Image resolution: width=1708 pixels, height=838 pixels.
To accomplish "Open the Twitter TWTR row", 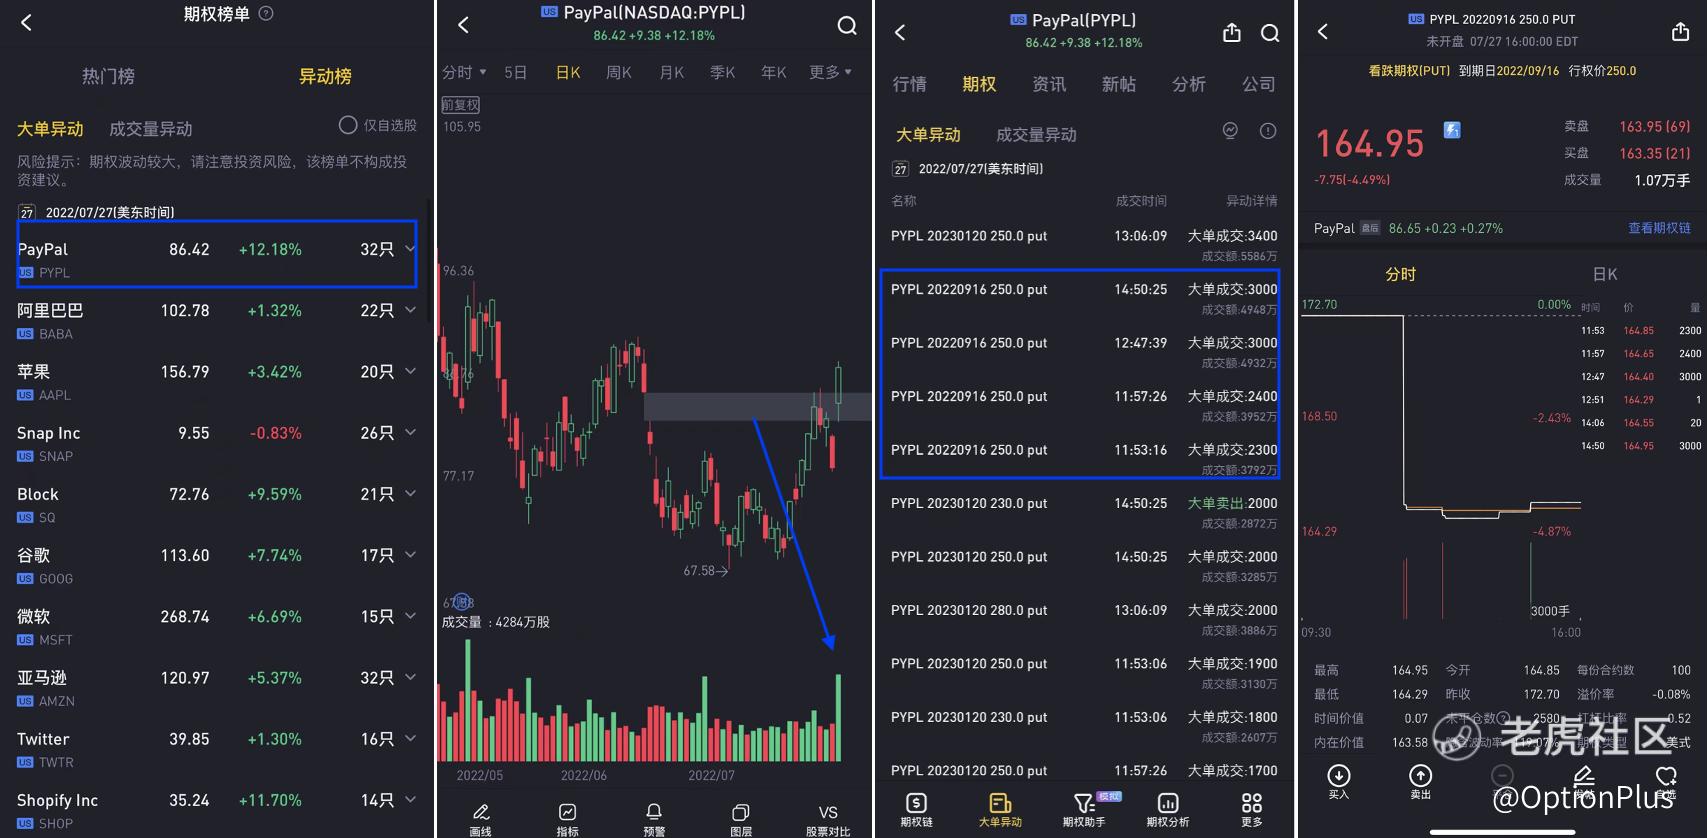I will 217,748.
